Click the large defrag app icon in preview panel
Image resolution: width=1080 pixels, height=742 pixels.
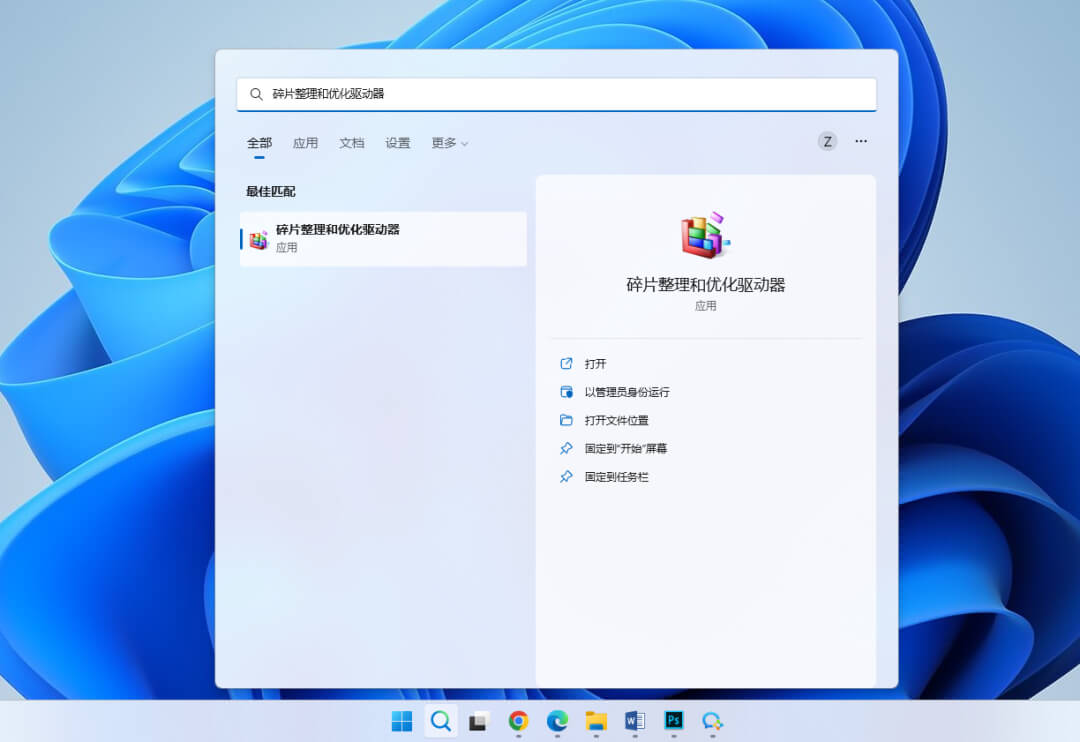707,232
